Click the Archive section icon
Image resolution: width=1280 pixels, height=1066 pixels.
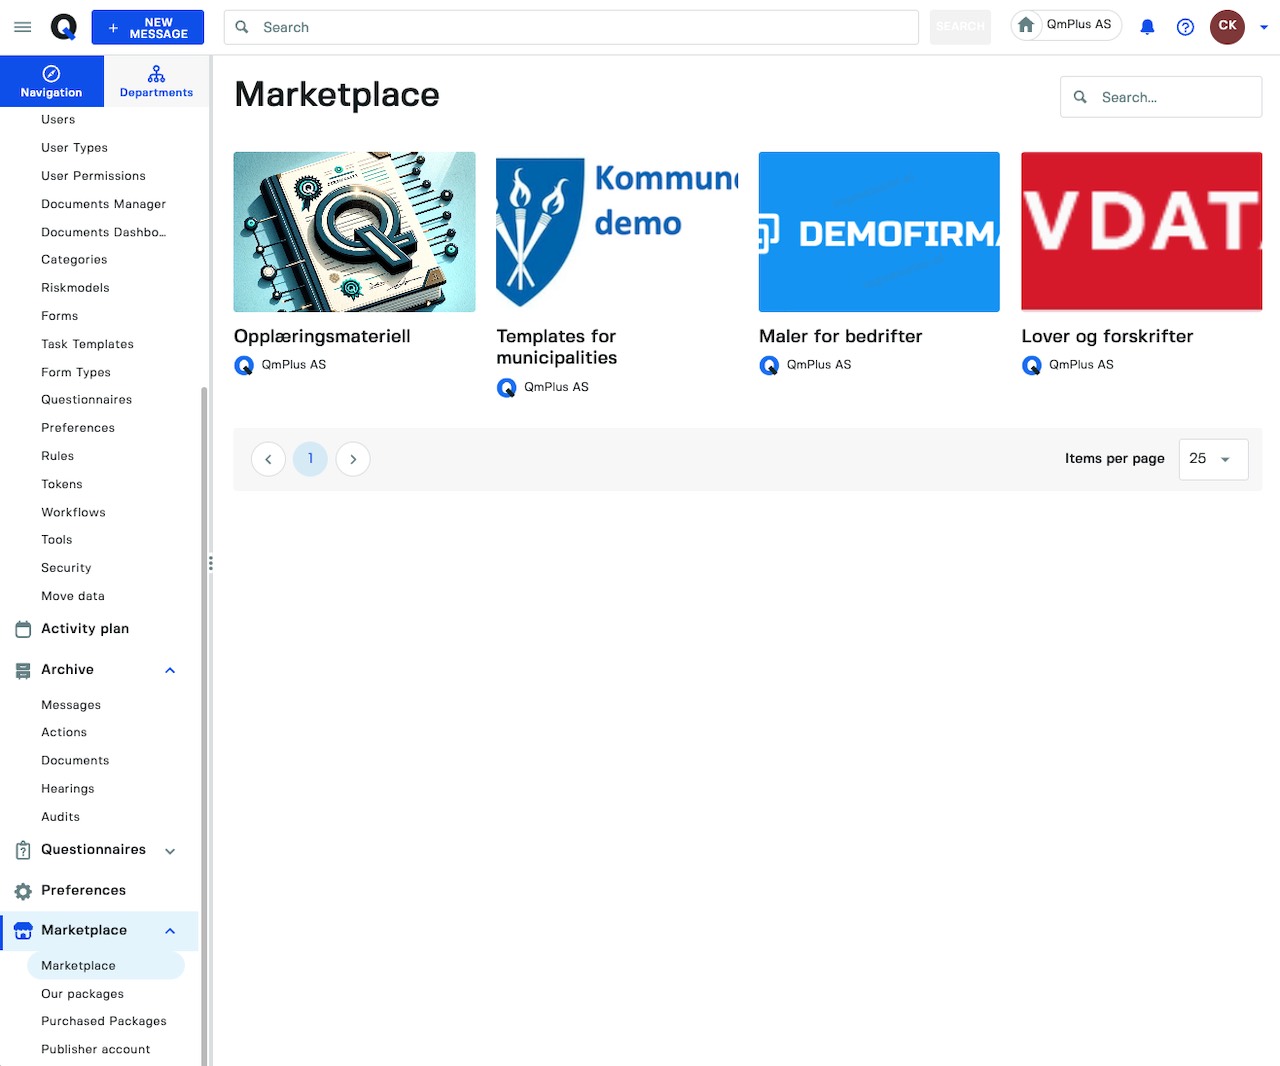click(23, 670)
